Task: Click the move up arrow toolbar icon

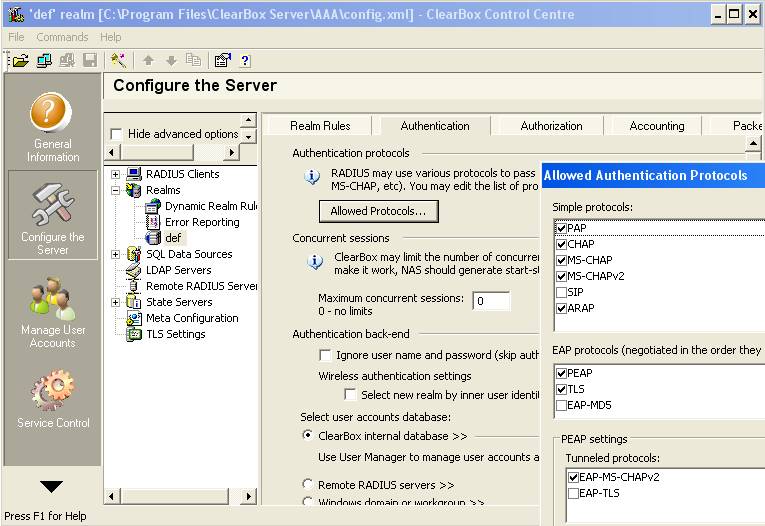Action: pos(148,61)
